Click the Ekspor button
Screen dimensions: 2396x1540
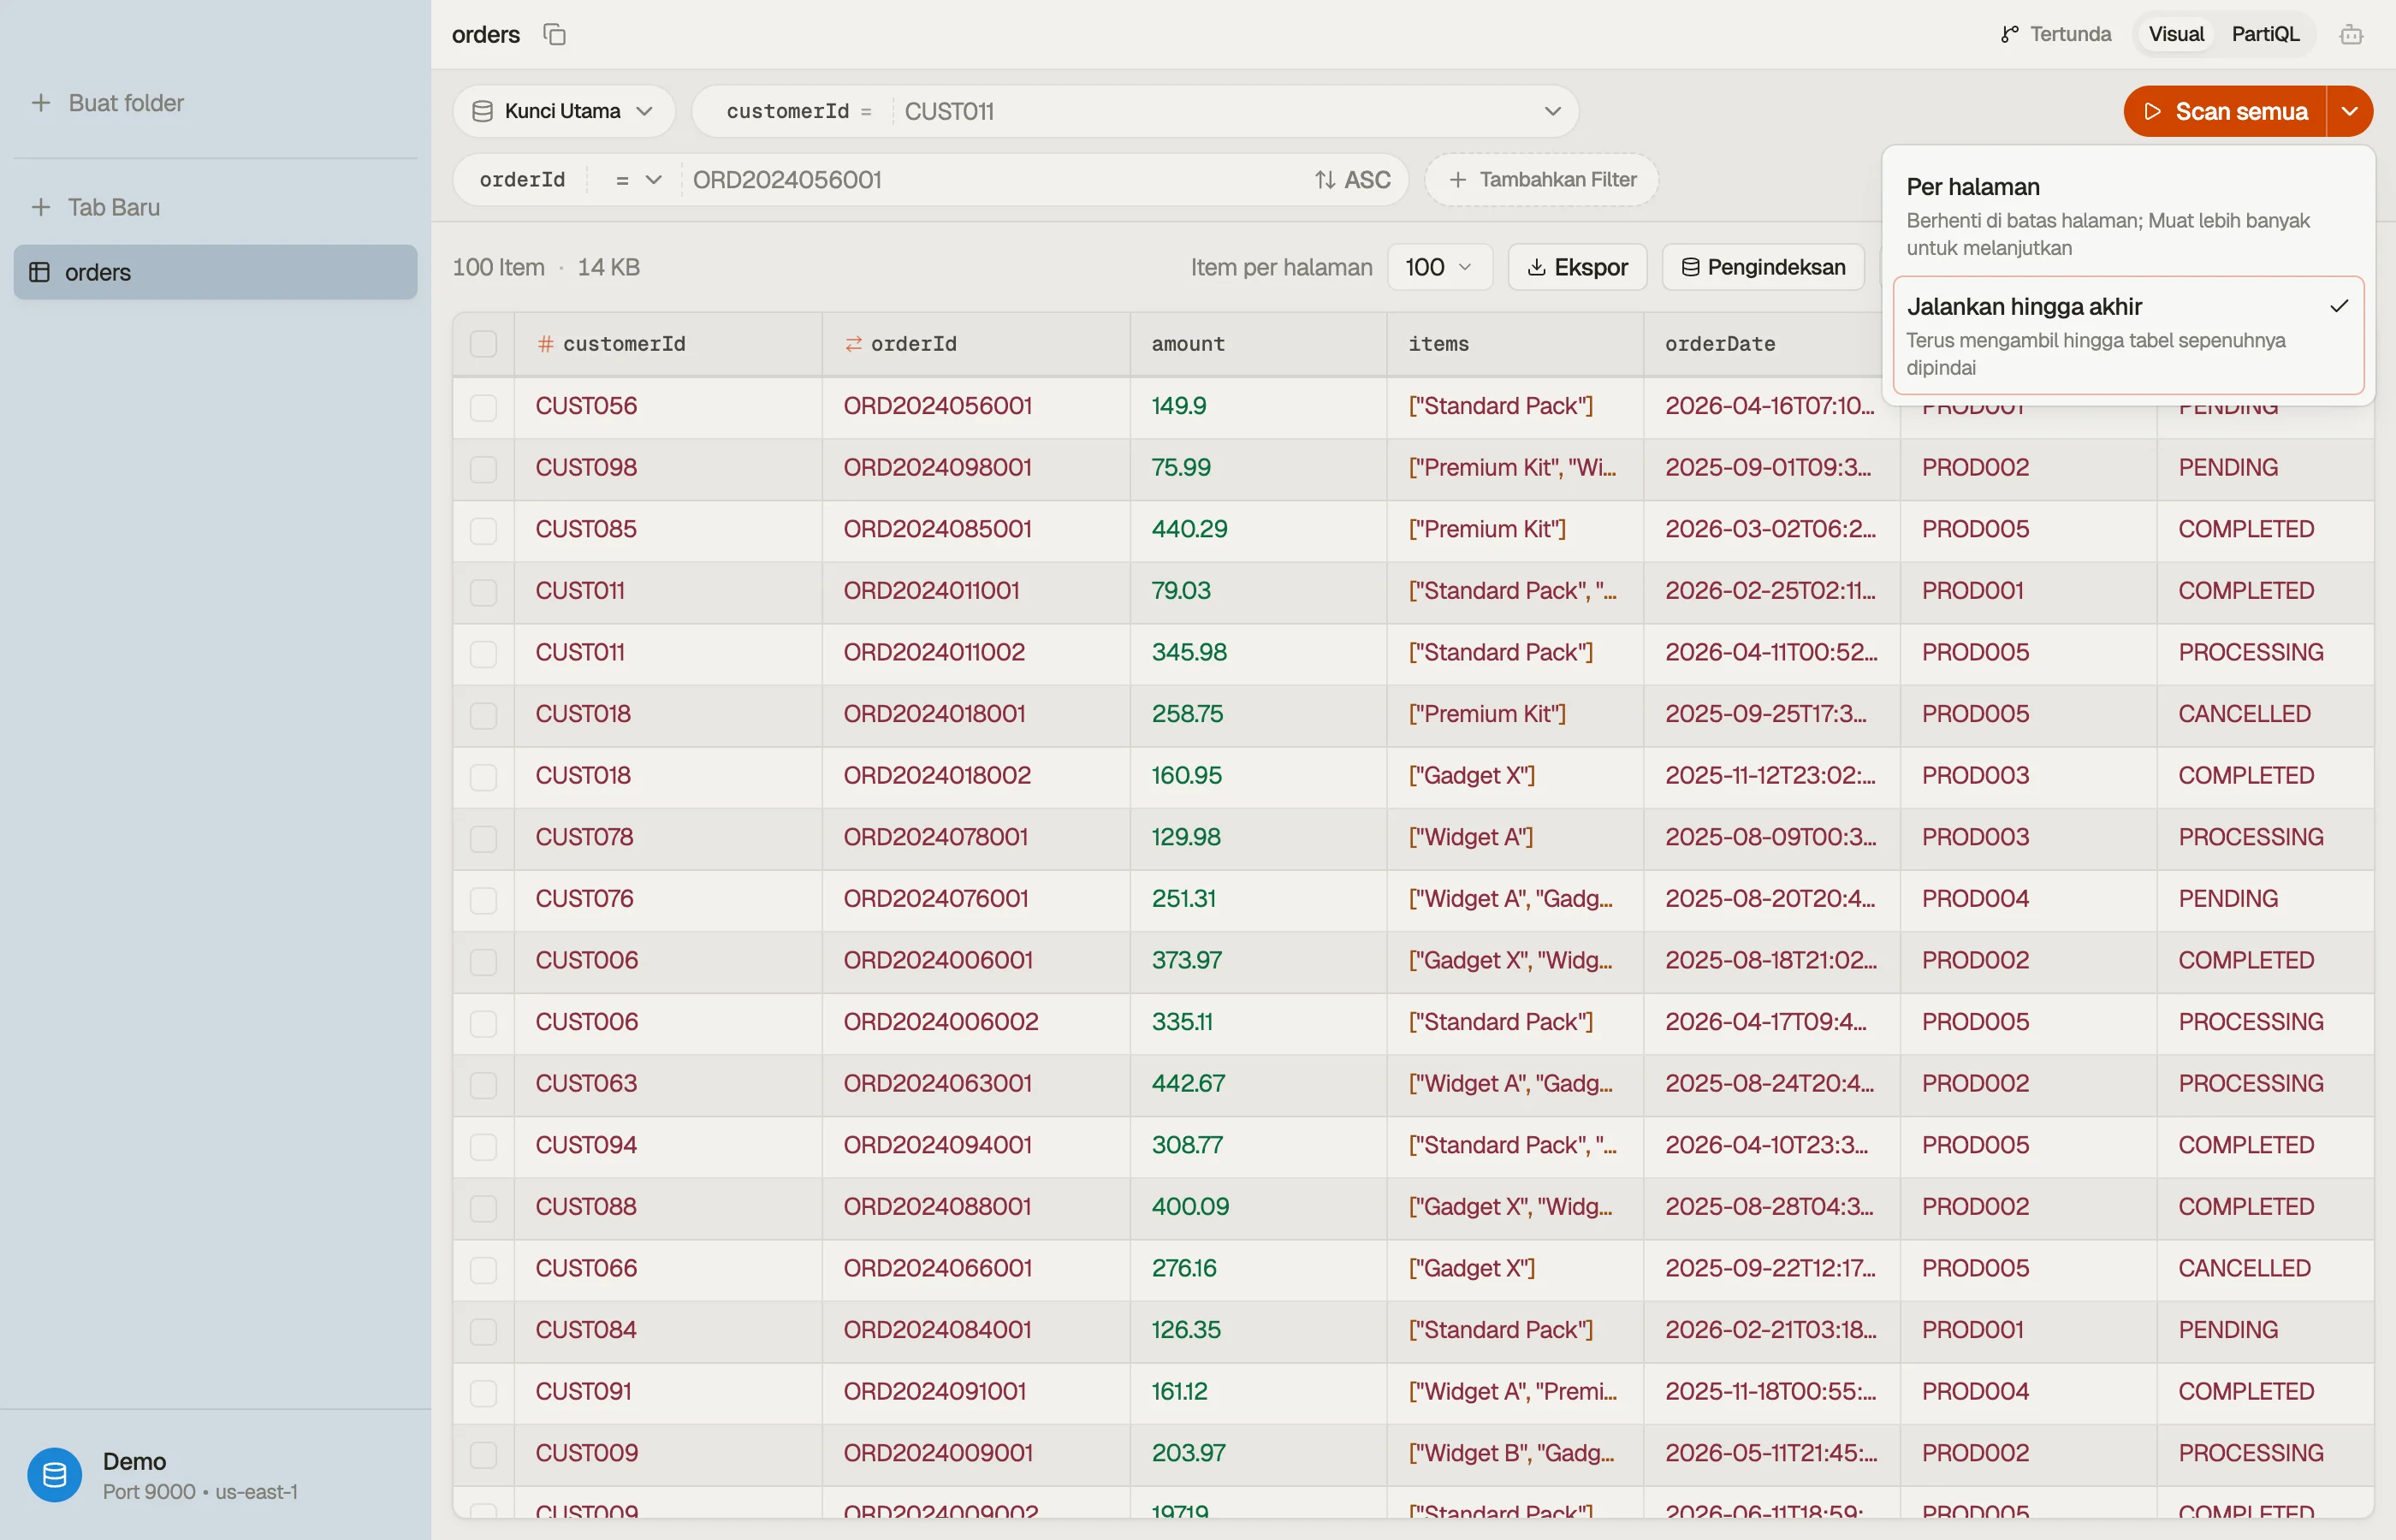(x=1577, y=267)
